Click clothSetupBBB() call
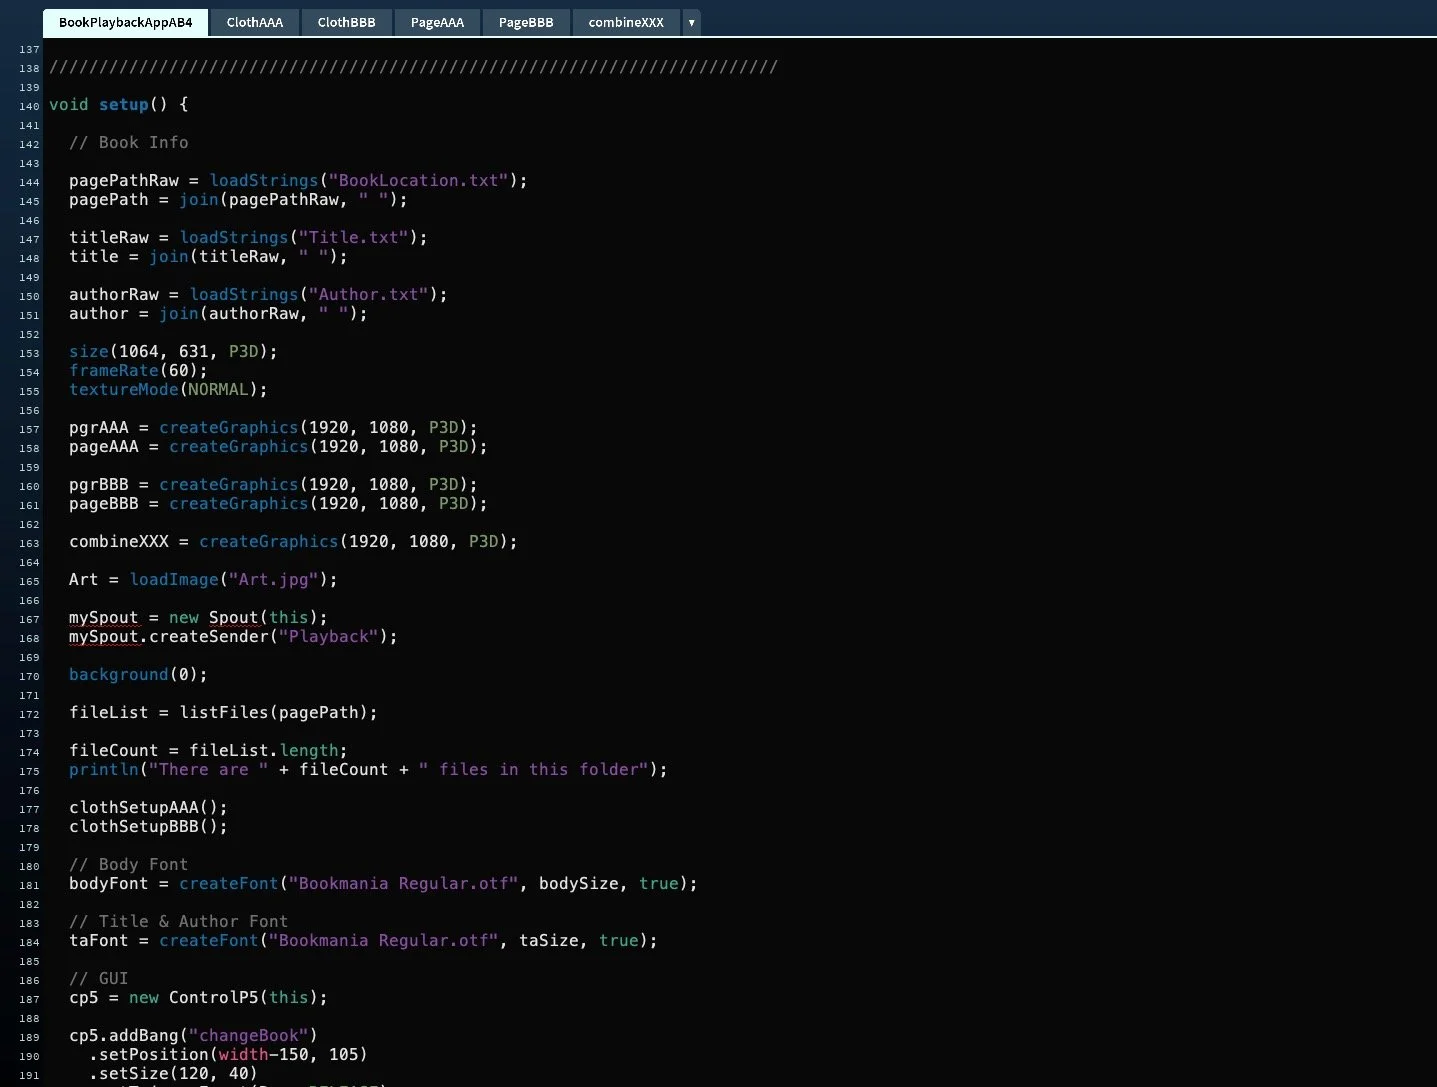1437x1087 pixels. [x=148, y=826]
